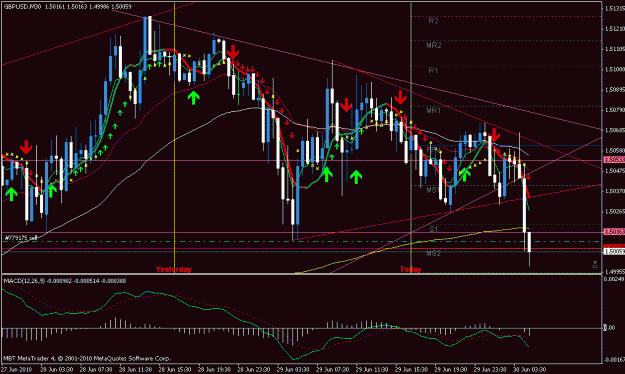
Task: Select the MR1 pivot level label
Action: [434, 110]
